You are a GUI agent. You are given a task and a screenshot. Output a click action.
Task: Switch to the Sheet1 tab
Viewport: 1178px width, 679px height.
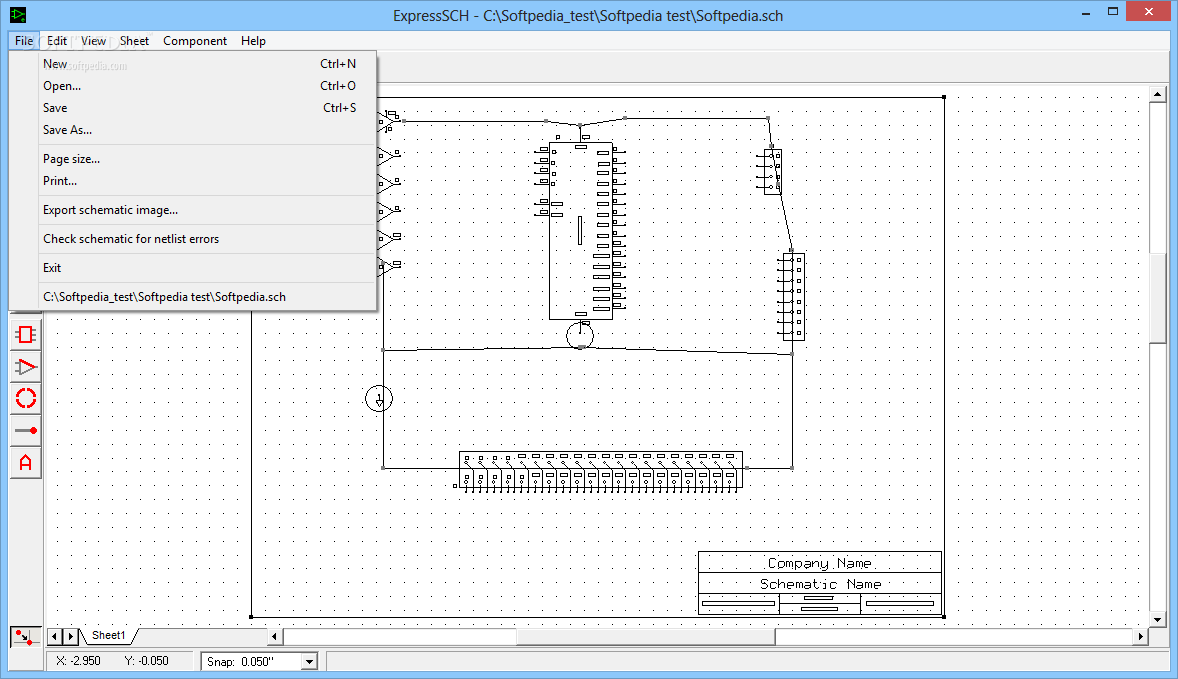(x=109, y=635)
